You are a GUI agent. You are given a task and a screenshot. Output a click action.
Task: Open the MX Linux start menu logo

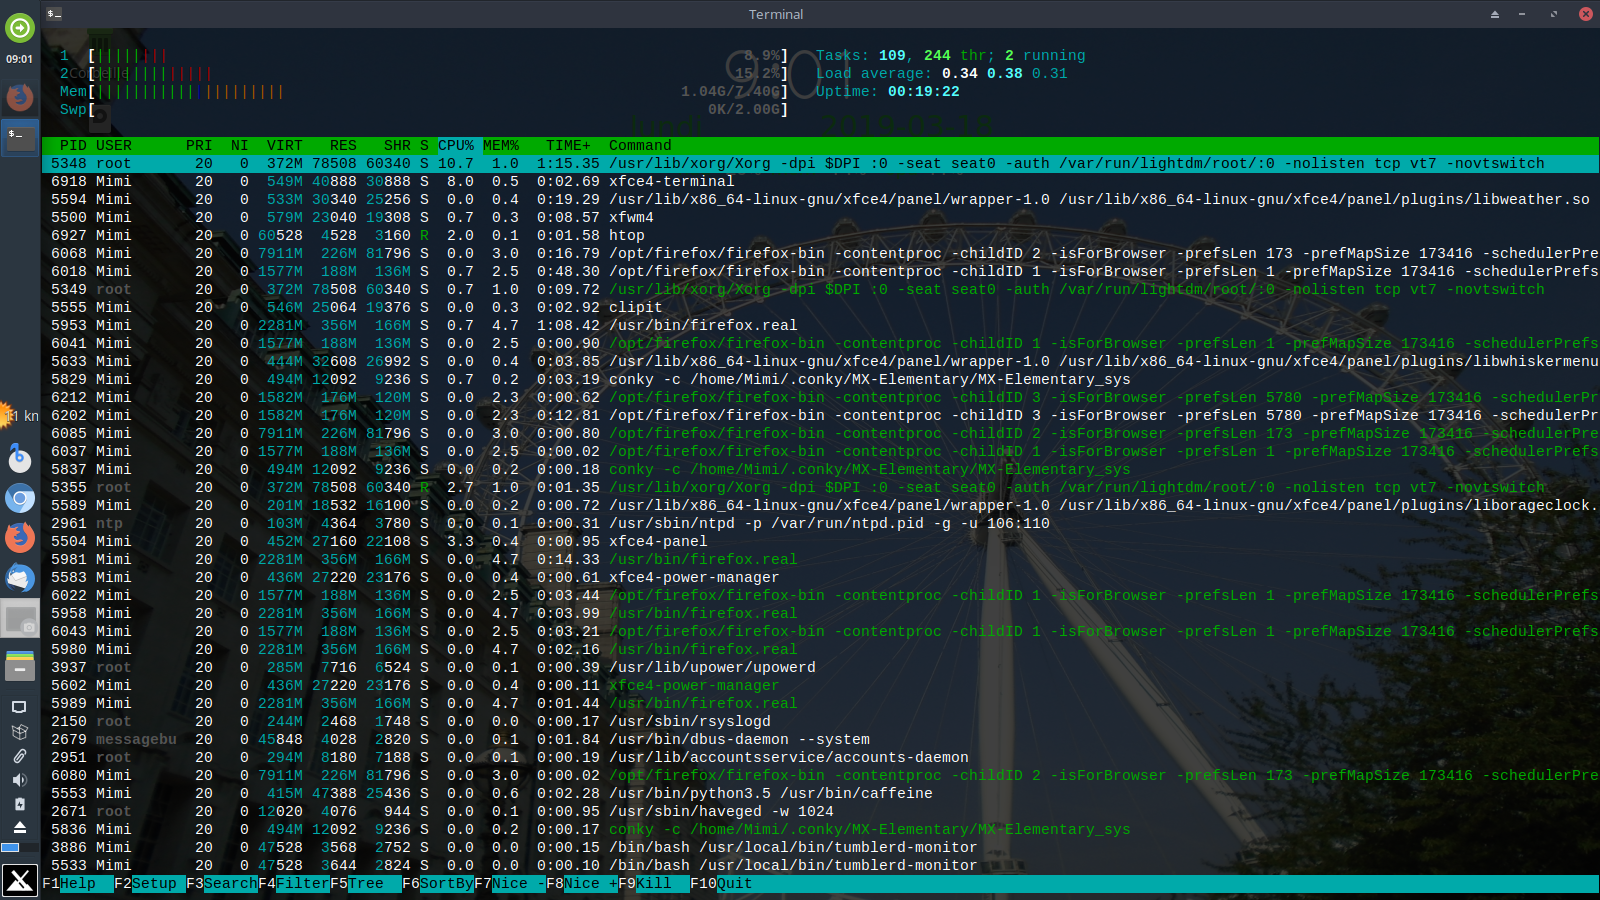pos(20,881)
